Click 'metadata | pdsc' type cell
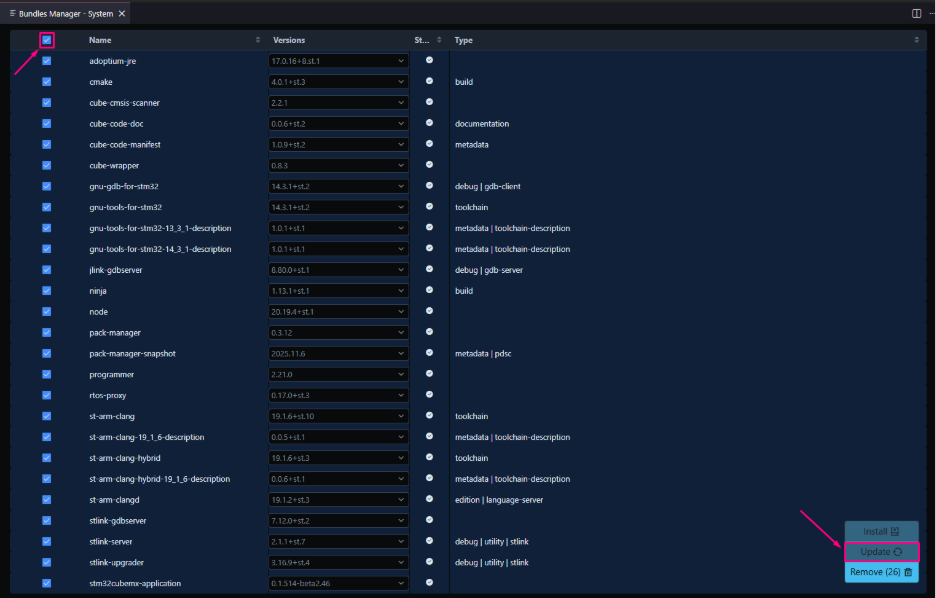 [483, 353]
